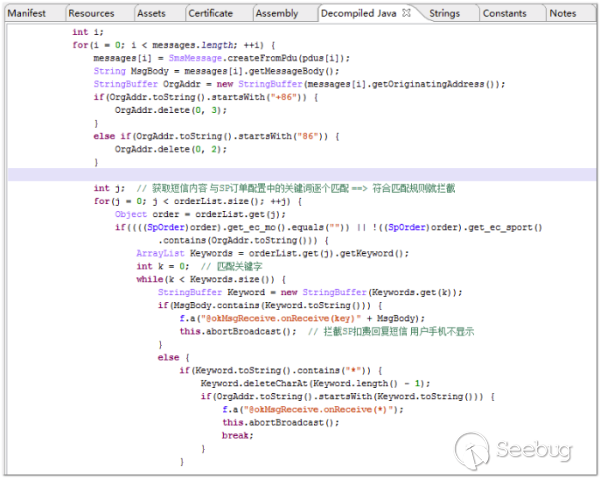The width and height of the screenshot is (600, 478).
Task: View the Notes tab
Action: click(x=563, y=13)
